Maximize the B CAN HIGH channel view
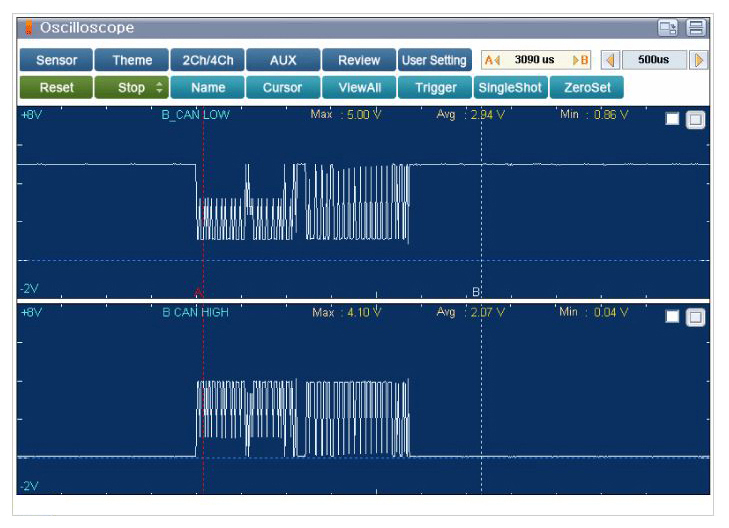This screenshot has height=528, width=729. pos(696,317)
